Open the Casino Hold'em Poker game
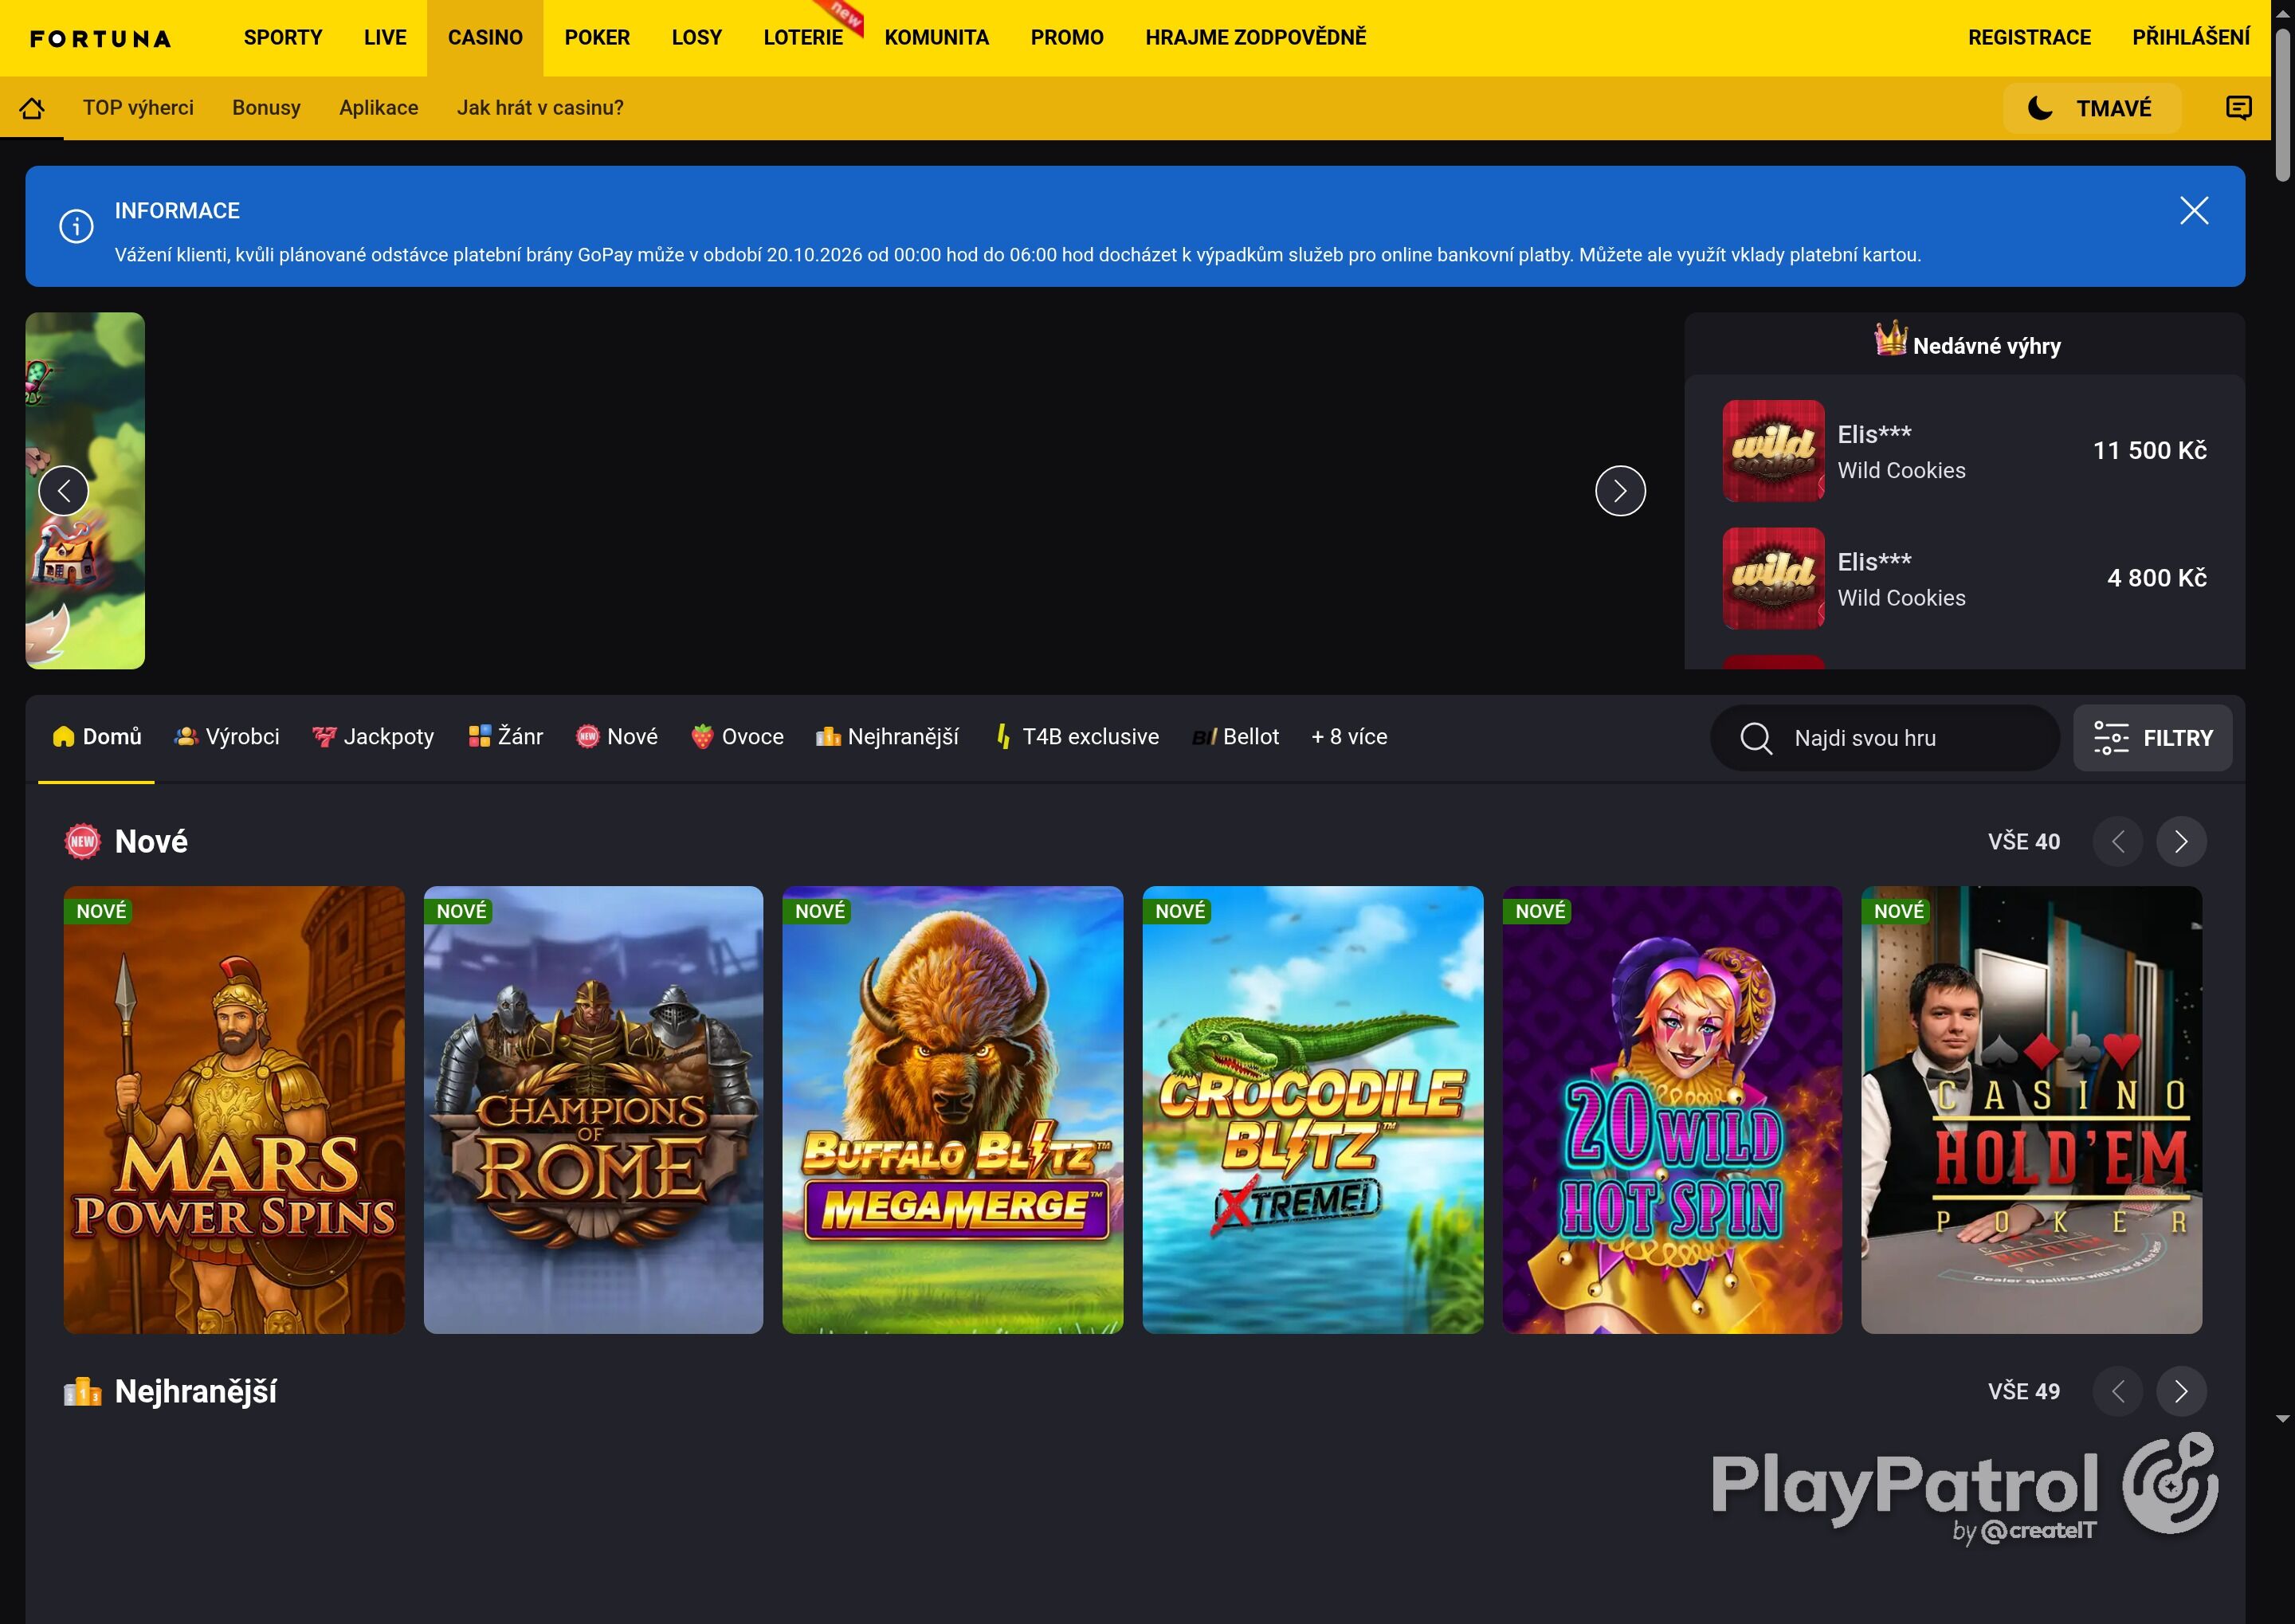The height and width of the screenshot is (1624, 2295). (x=2031, y=1110)
